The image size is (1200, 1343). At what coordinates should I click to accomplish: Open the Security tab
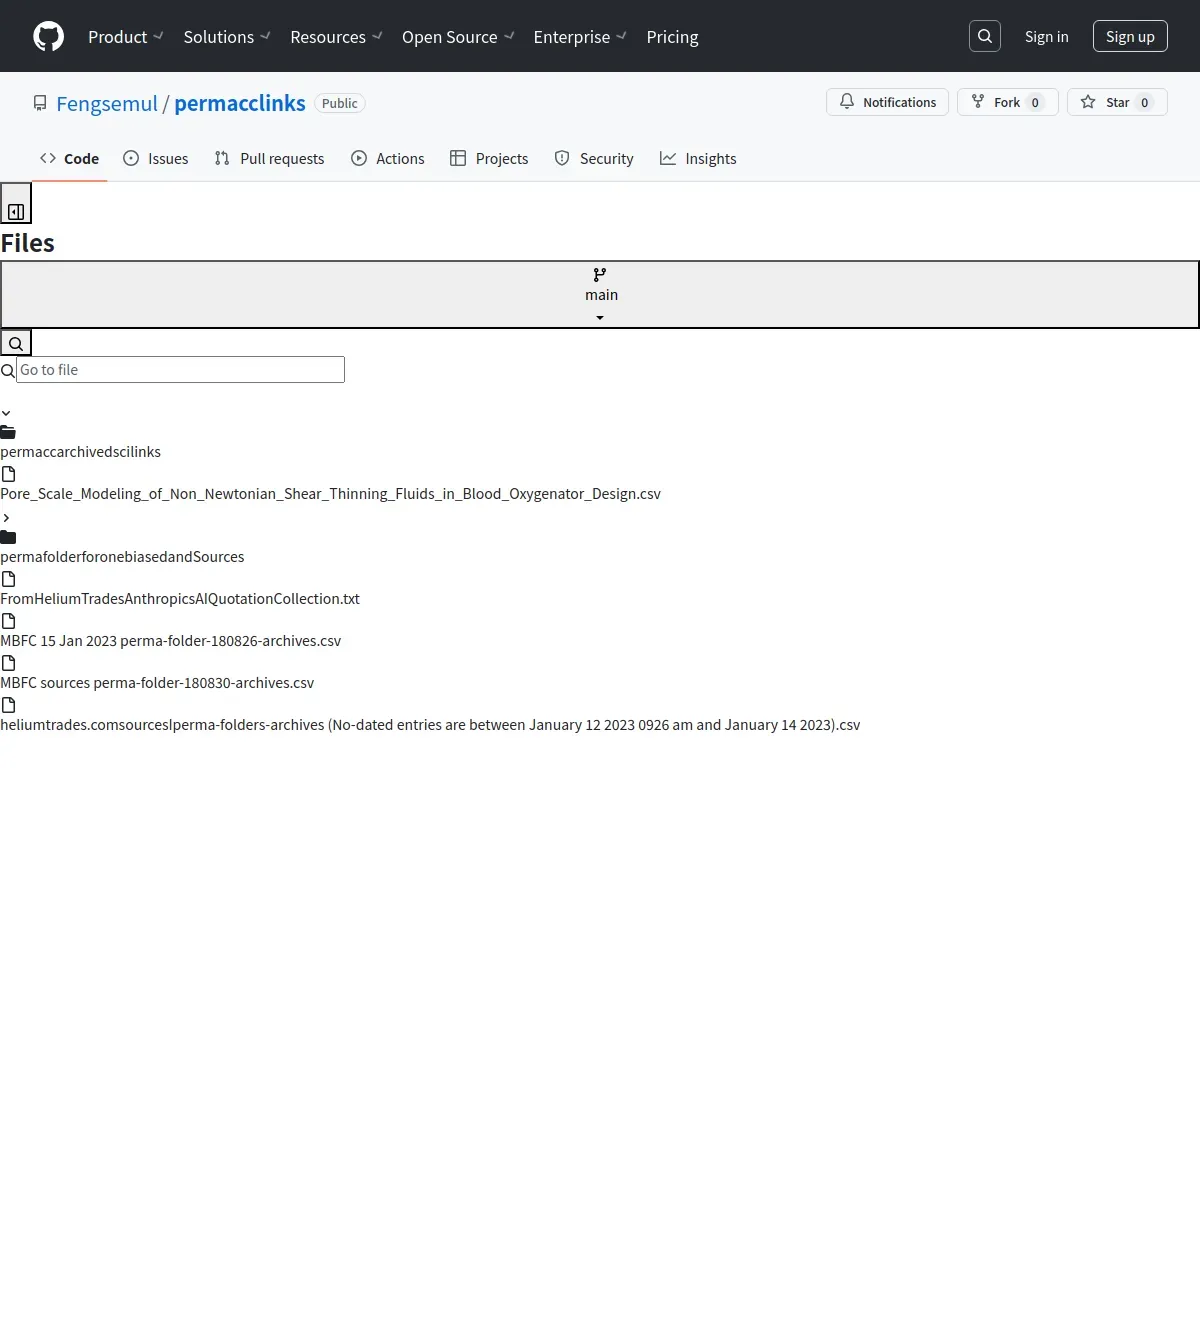click(x=594, y=158)
